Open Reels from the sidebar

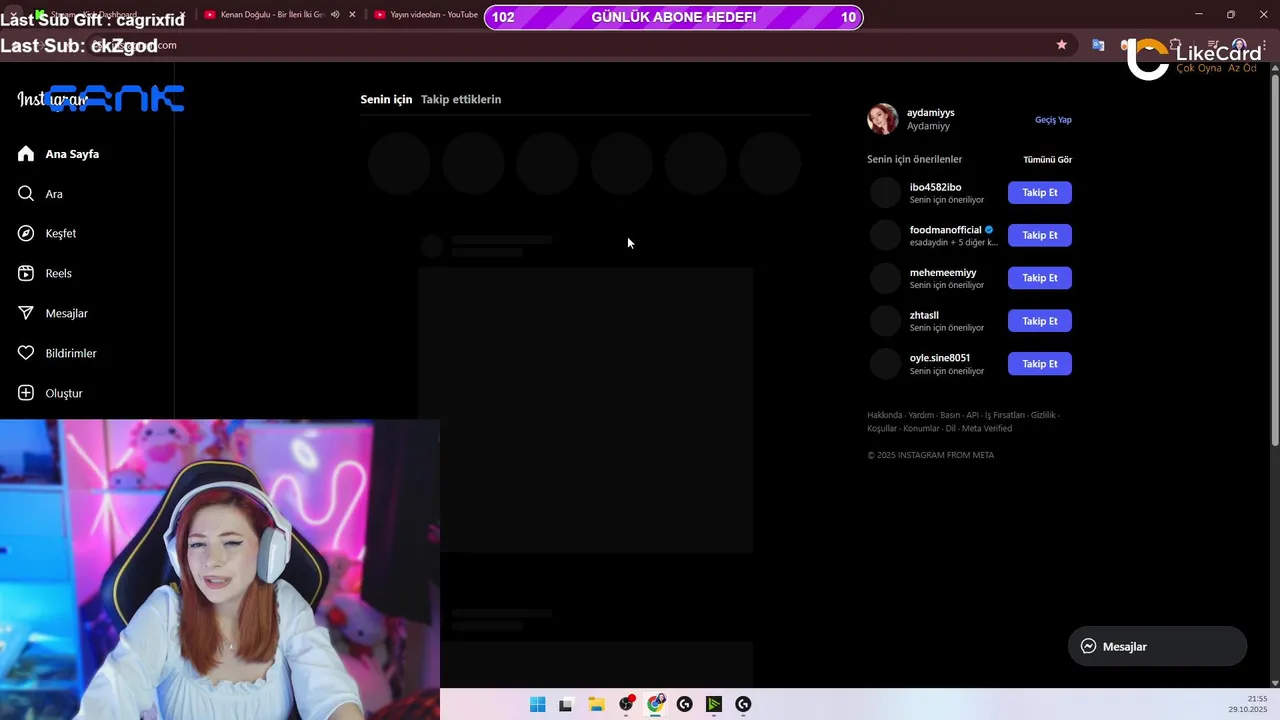tap(44, 273)
